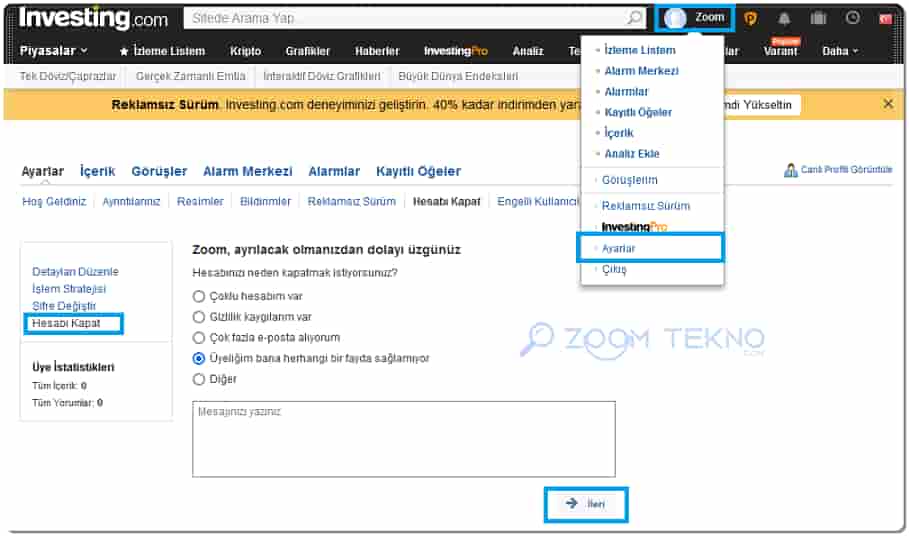Choose Görüşlerim in user dropdown
The width and height of the screenshot is (909, 536).
(x=630, y=180)
